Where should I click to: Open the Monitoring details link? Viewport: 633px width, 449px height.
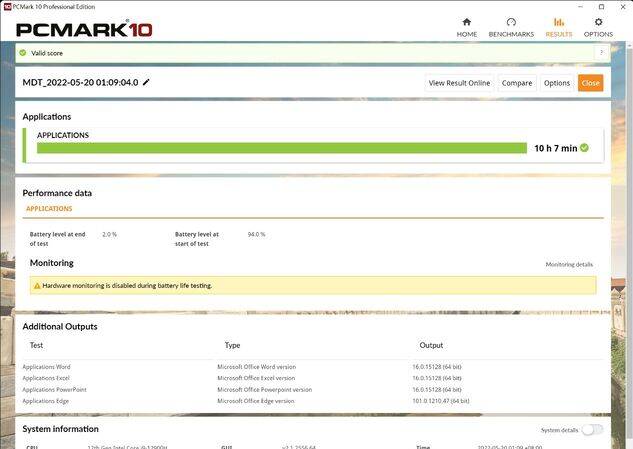tap(569, 264)
